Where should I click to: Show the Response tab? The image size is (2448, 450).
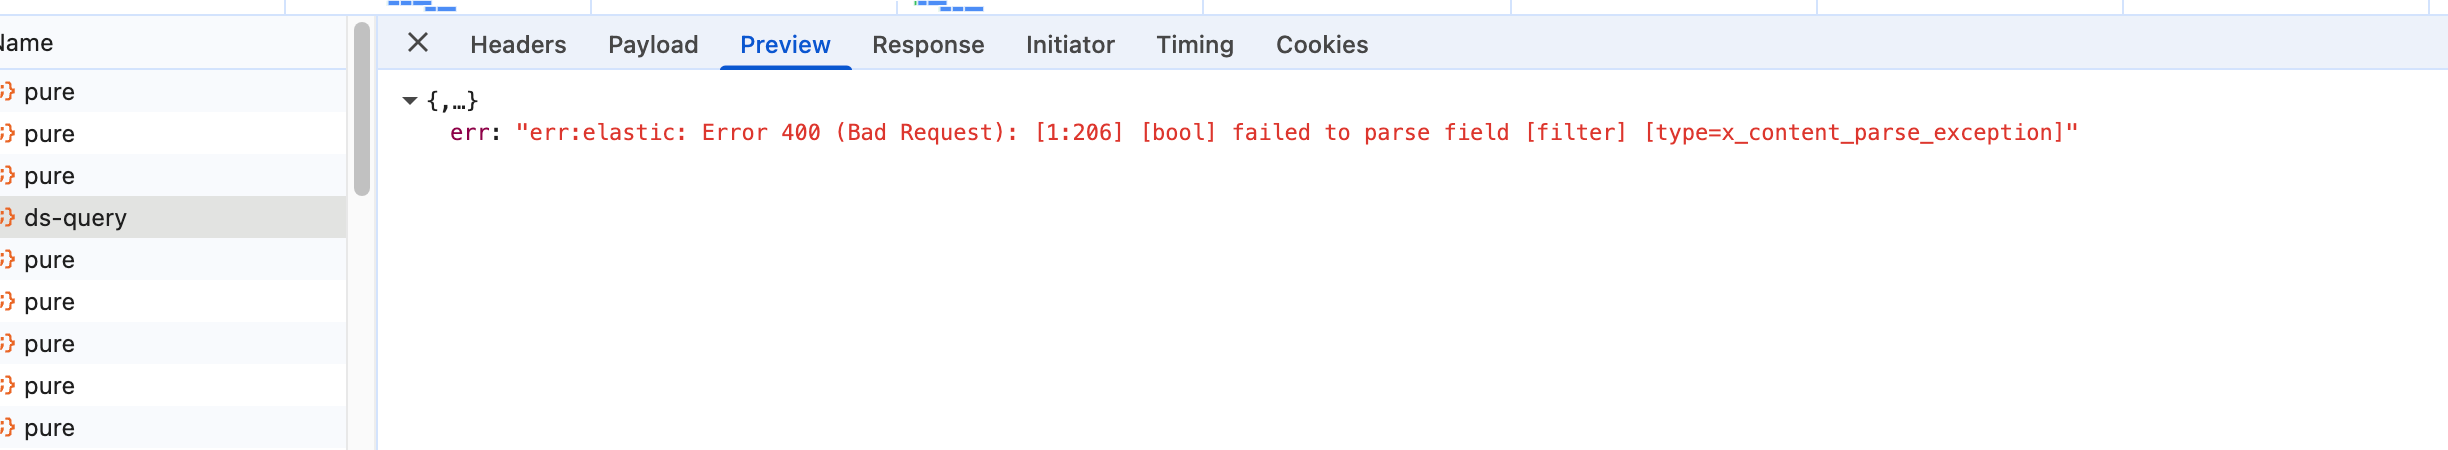click(x=928, y=45)
